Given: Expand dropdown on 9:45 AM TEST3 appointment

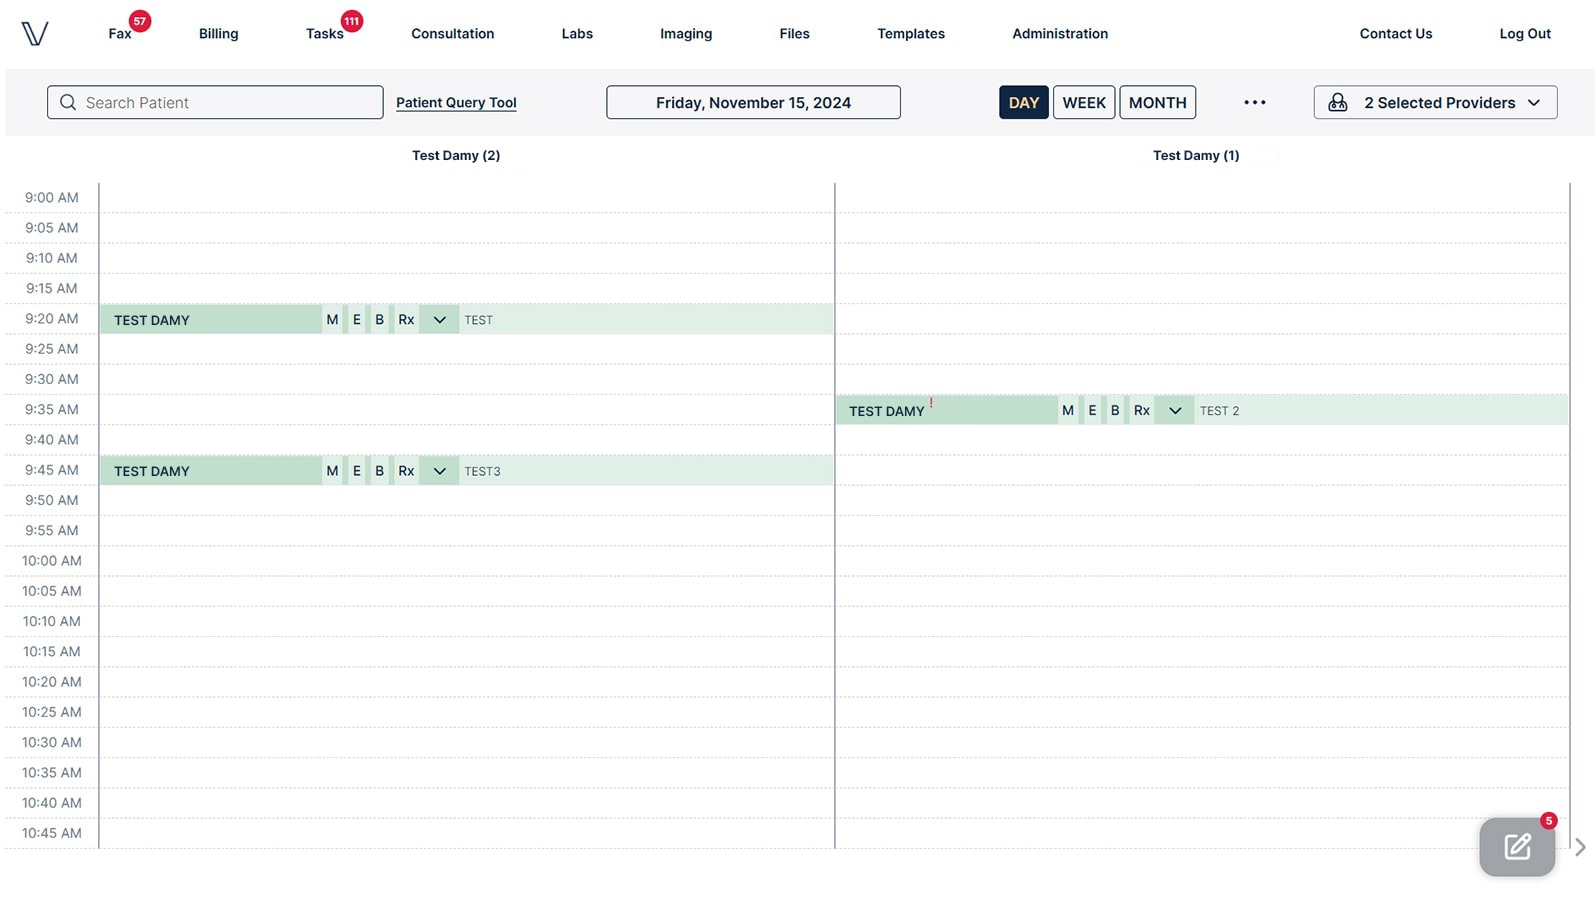Looking at the screenshot, I should click(x=439, y=471).
